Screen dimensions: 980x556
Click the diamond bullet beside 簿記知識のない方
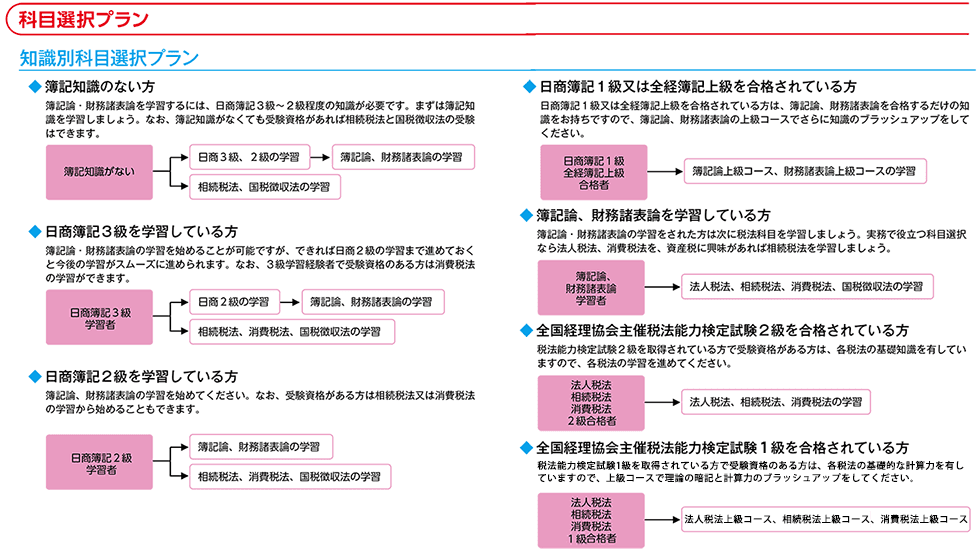(36, 87)
